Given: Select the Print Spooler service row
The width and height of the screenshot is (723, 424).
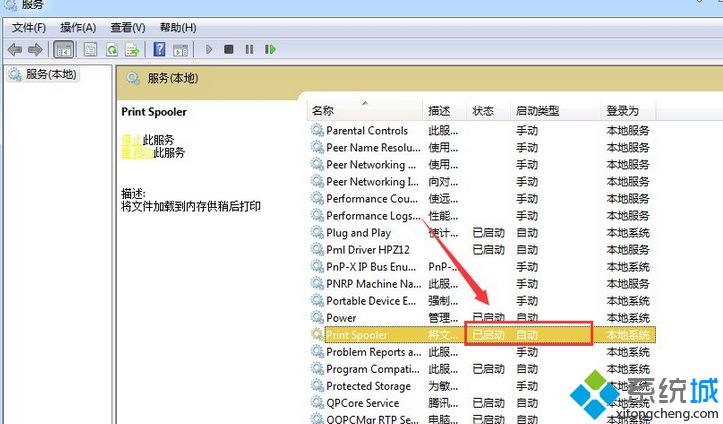Looking at the screenshot, I should click(x=482, y=335).
